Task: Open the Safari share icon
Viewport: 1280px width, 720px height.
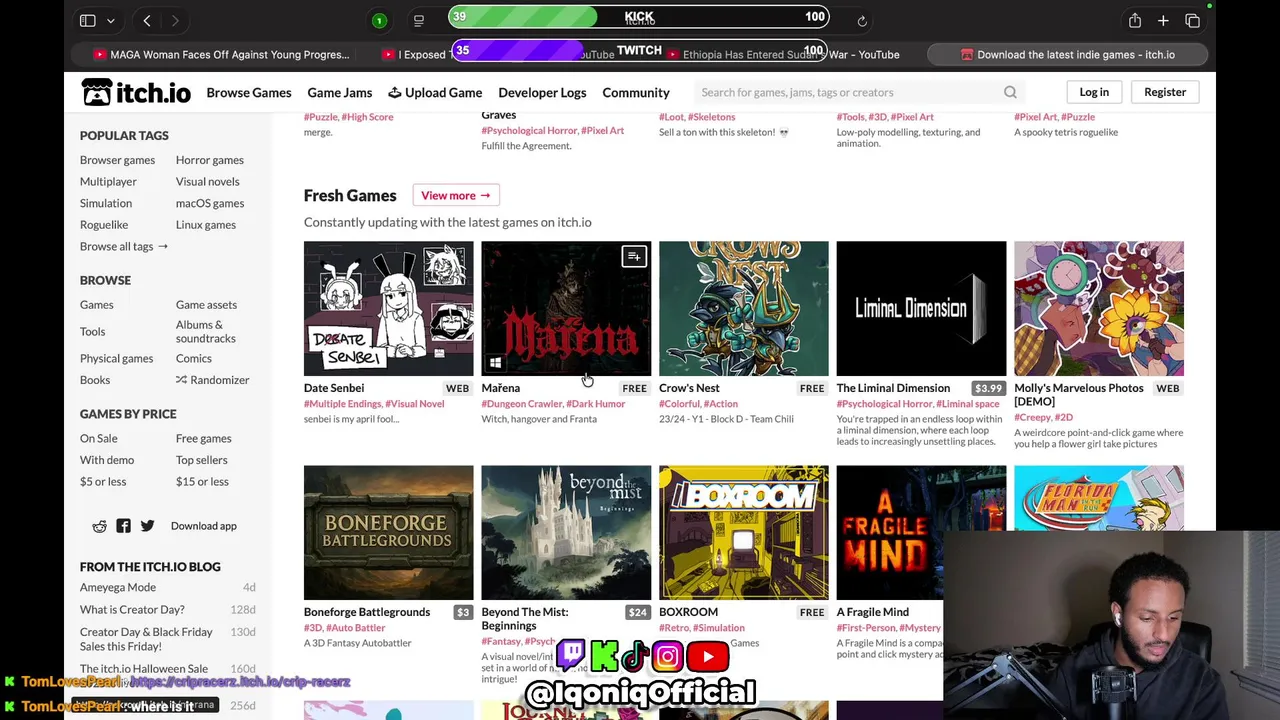Action: pyautogui.click(x=1135, y=20)
